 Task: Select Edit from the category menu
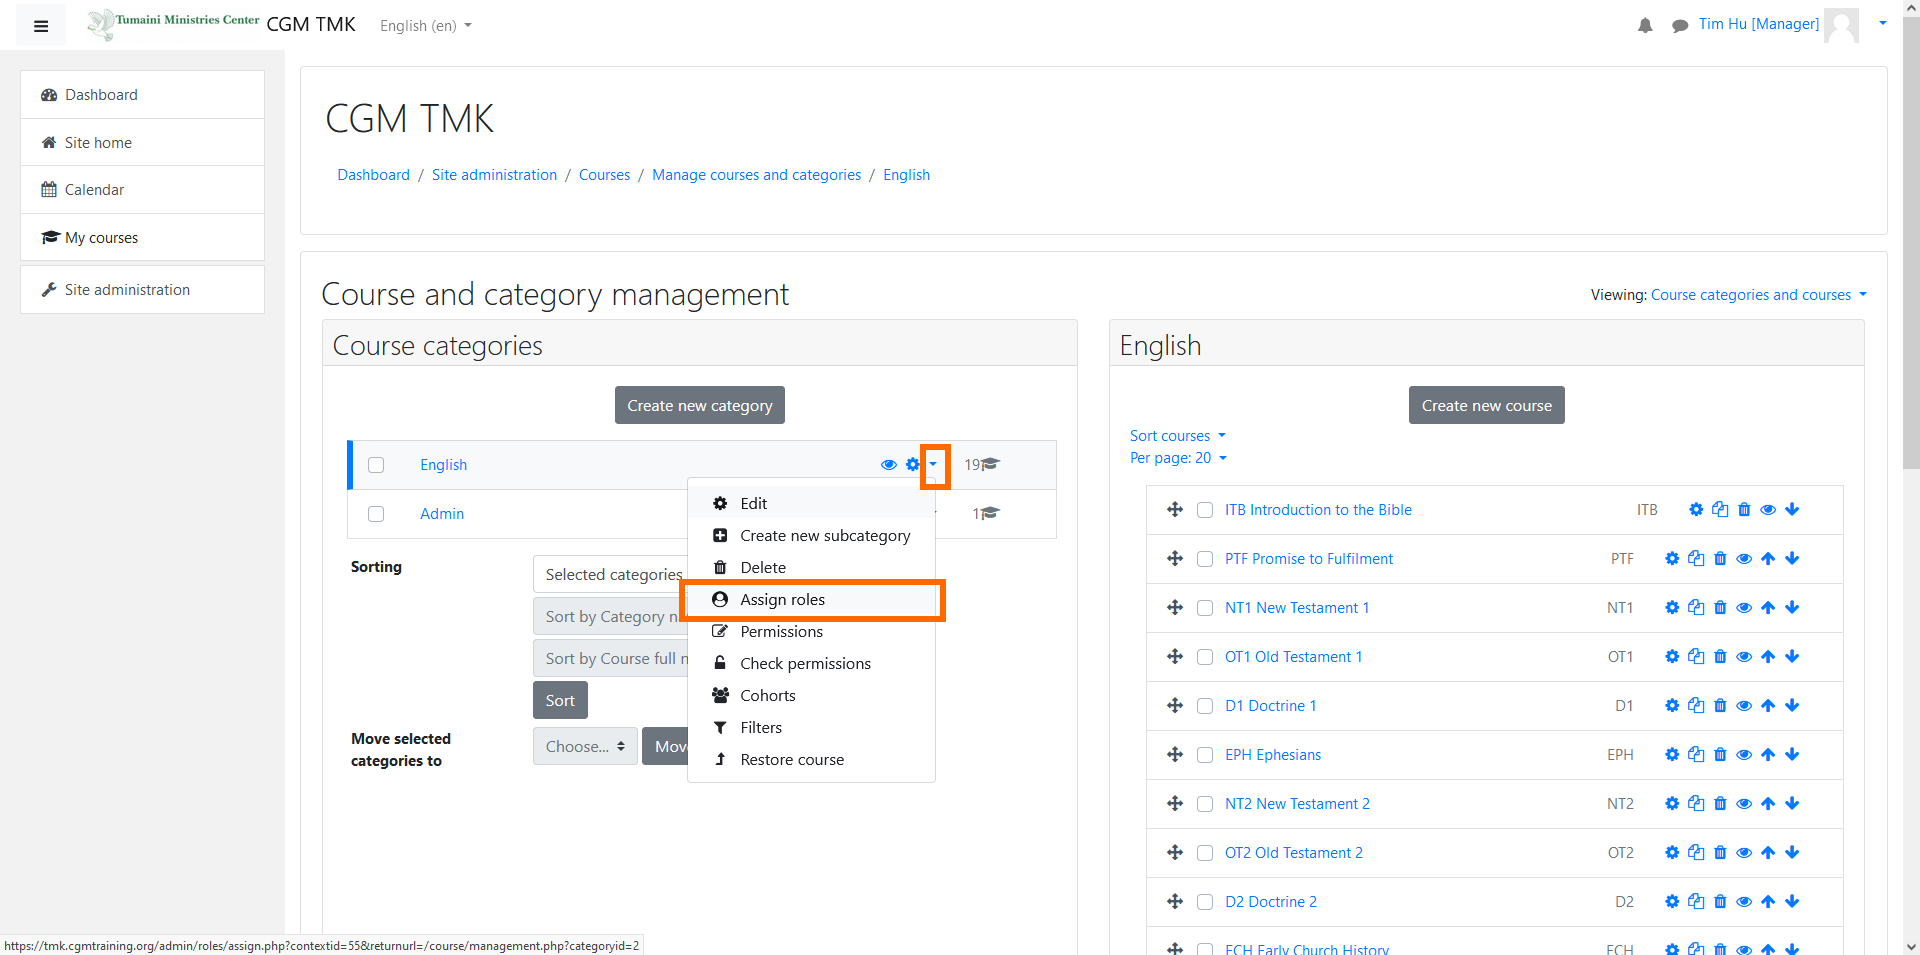[812, 504]
